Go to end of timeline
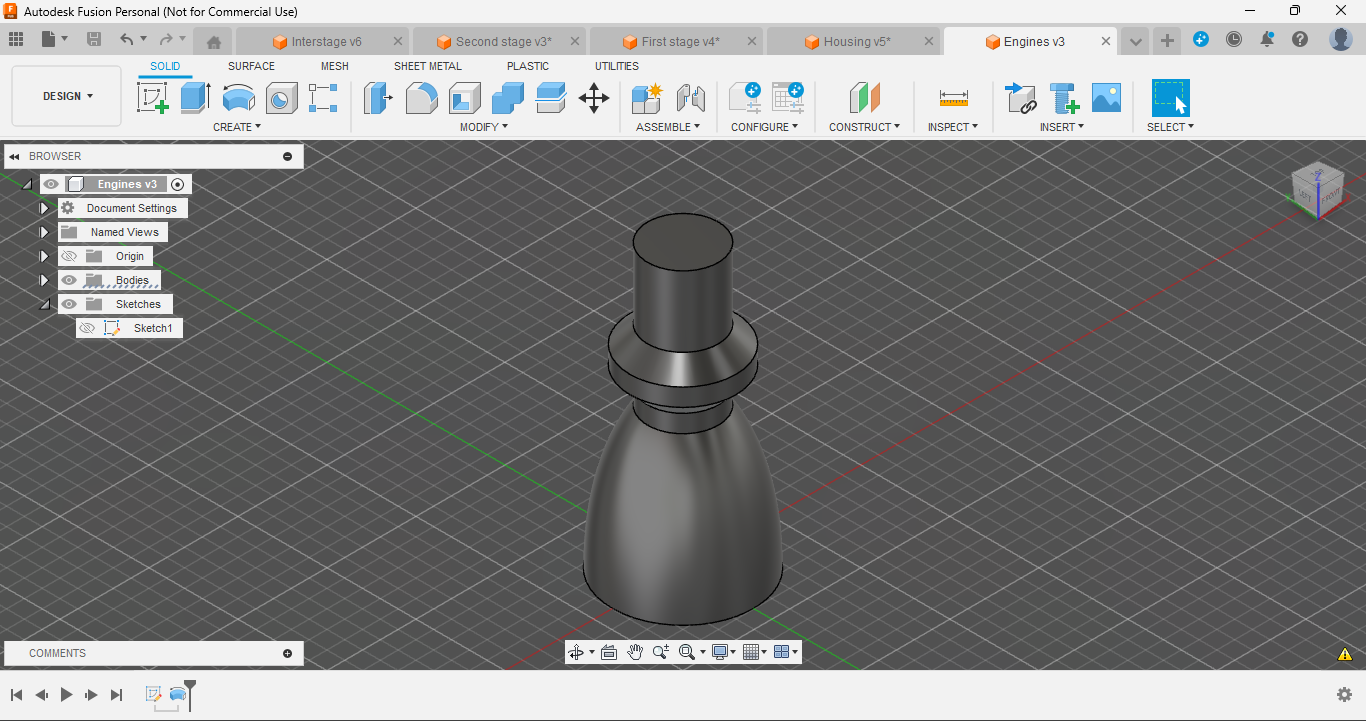This screenshot has width=1366, height=721. 117,694
